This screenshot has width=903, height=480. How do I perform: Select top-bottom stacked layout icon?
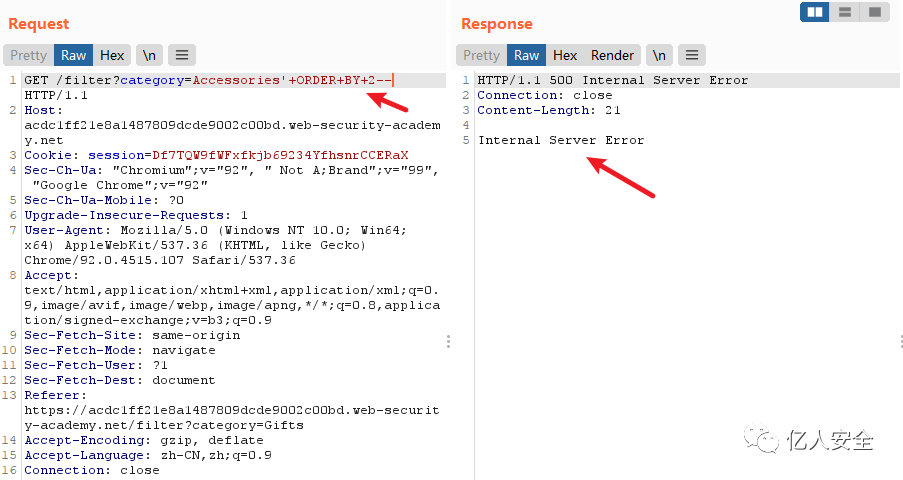tap(845, 12)
